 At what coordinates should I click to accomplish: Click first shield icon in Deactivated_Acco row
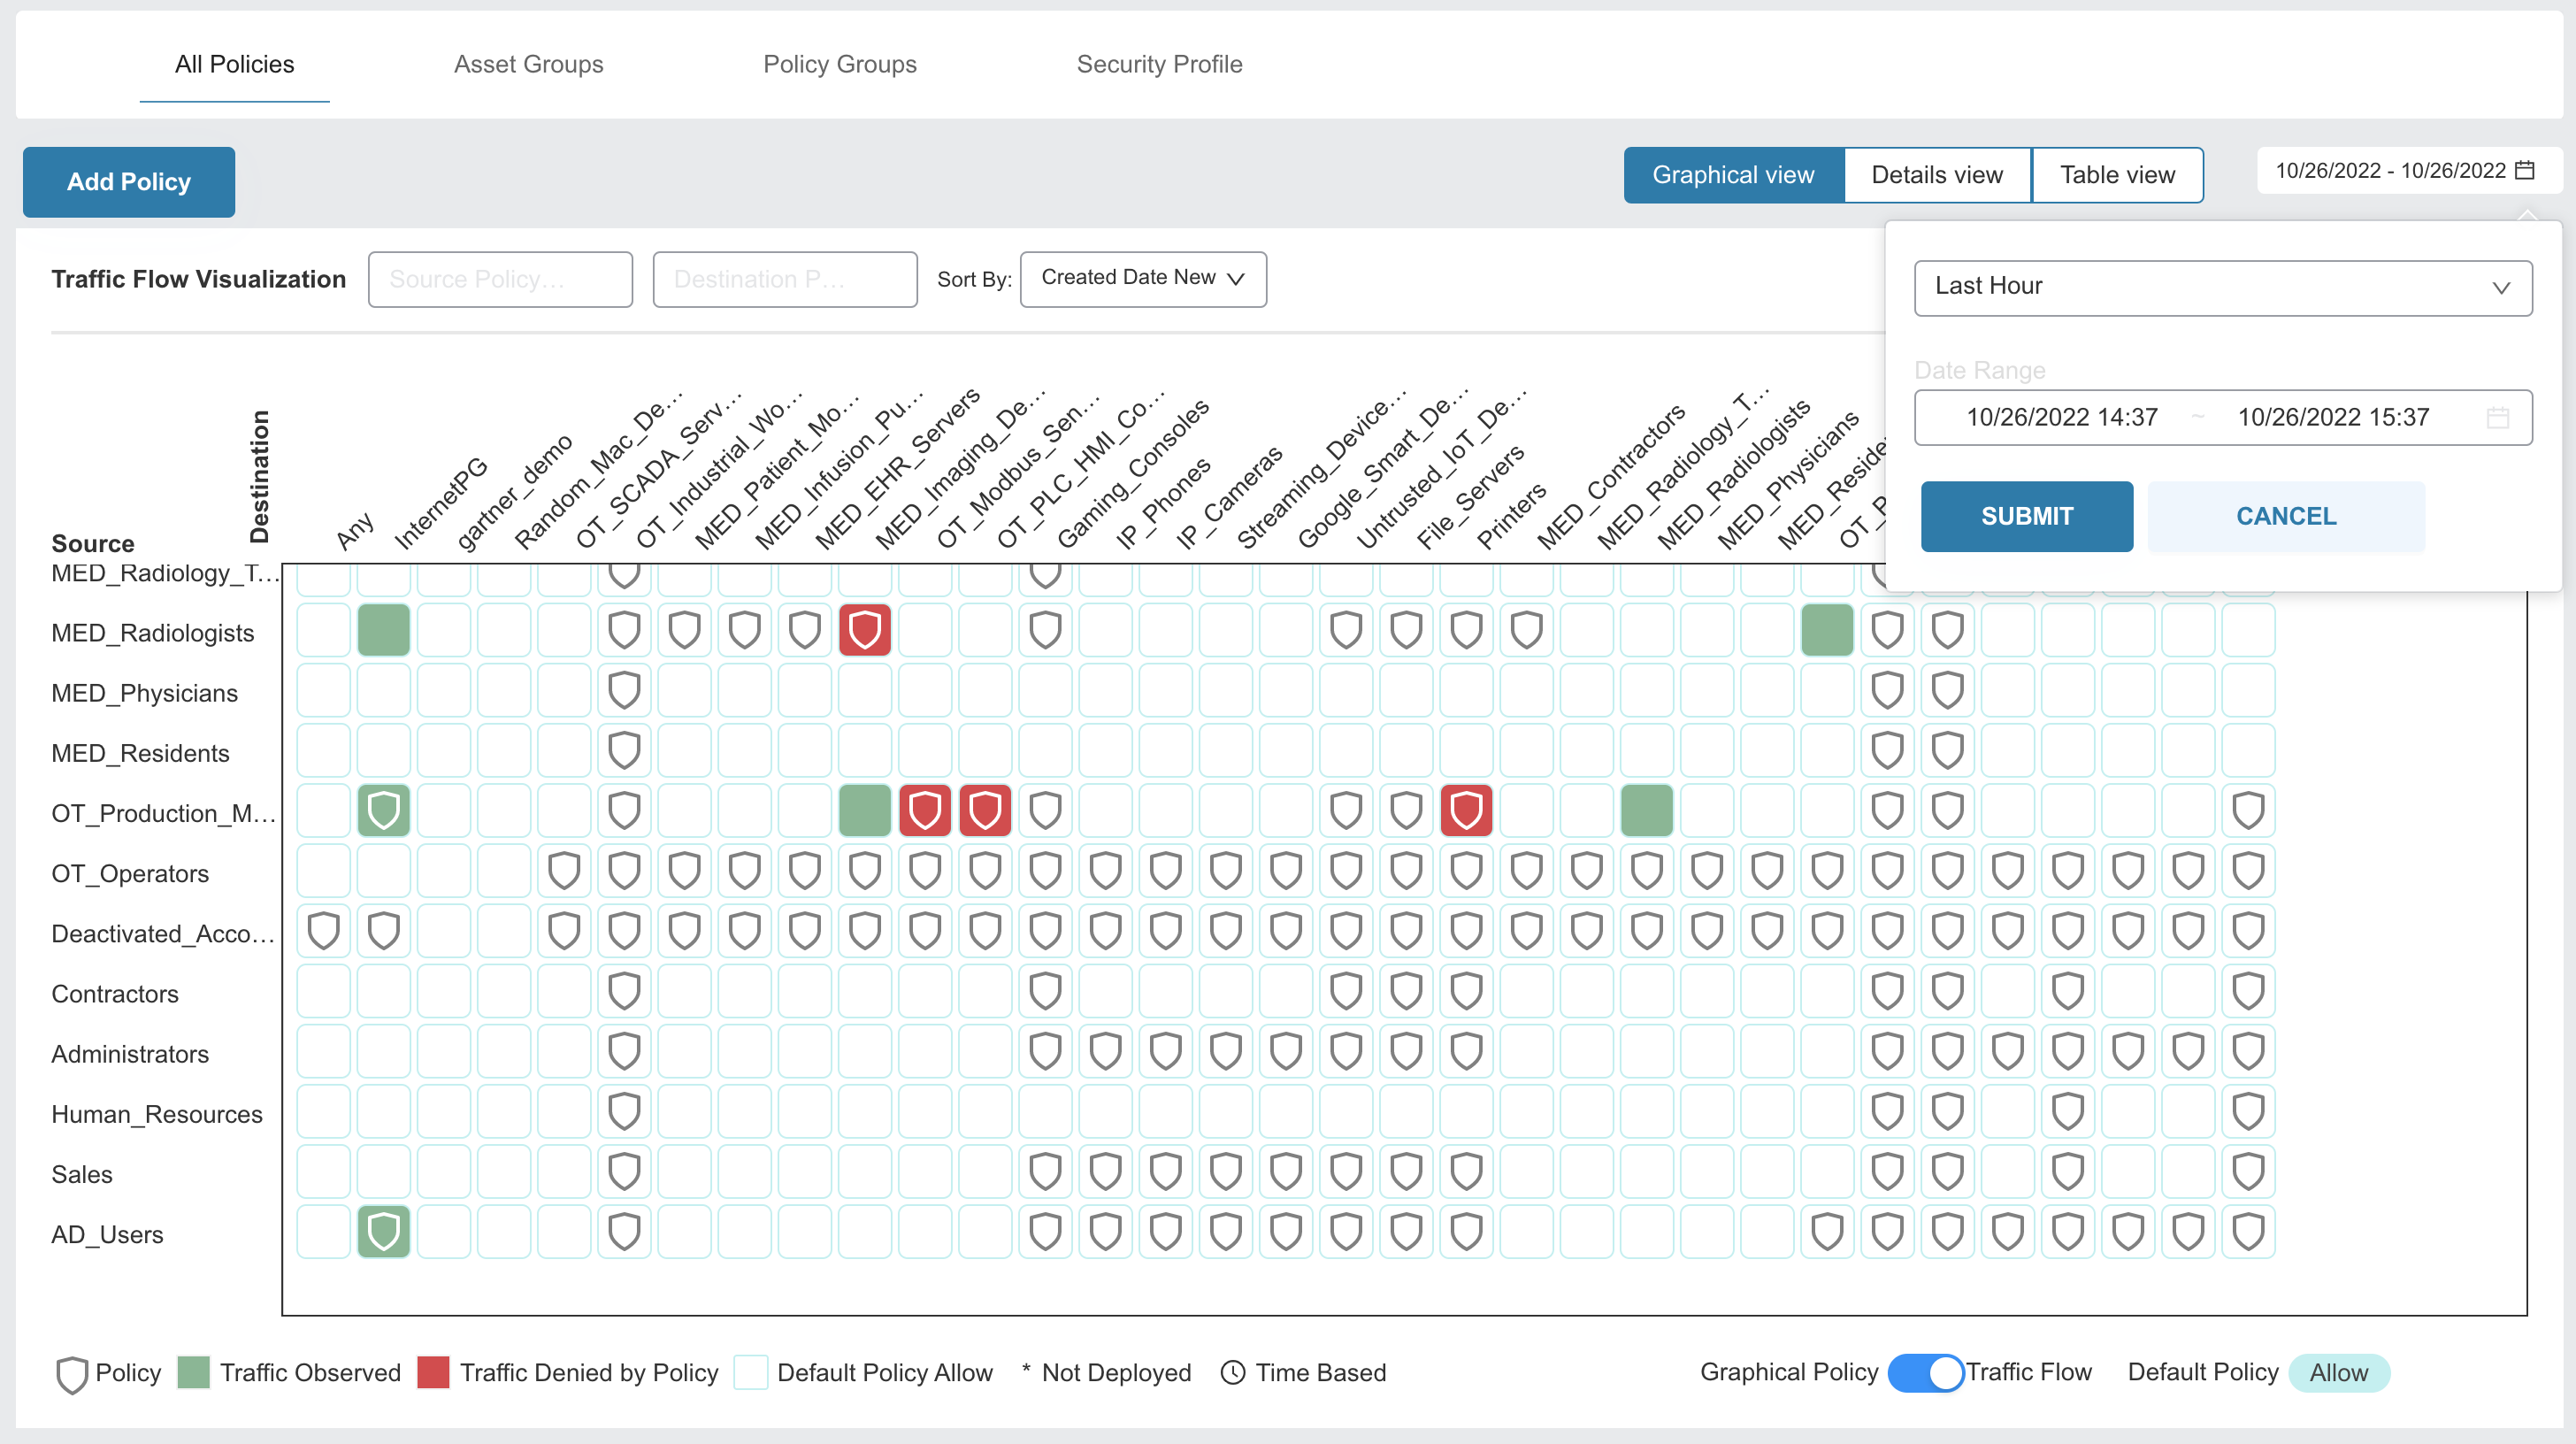[x=323, y=931]
